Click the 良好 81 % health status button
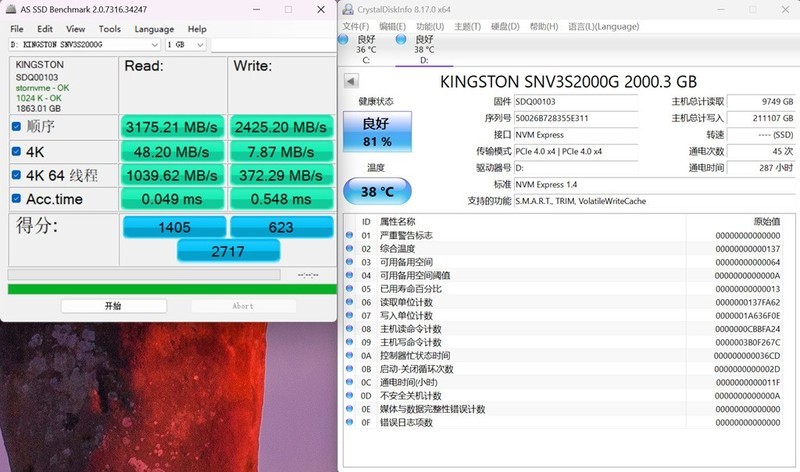The height and width of the screenshot is (472, 800). click(377, 132)
